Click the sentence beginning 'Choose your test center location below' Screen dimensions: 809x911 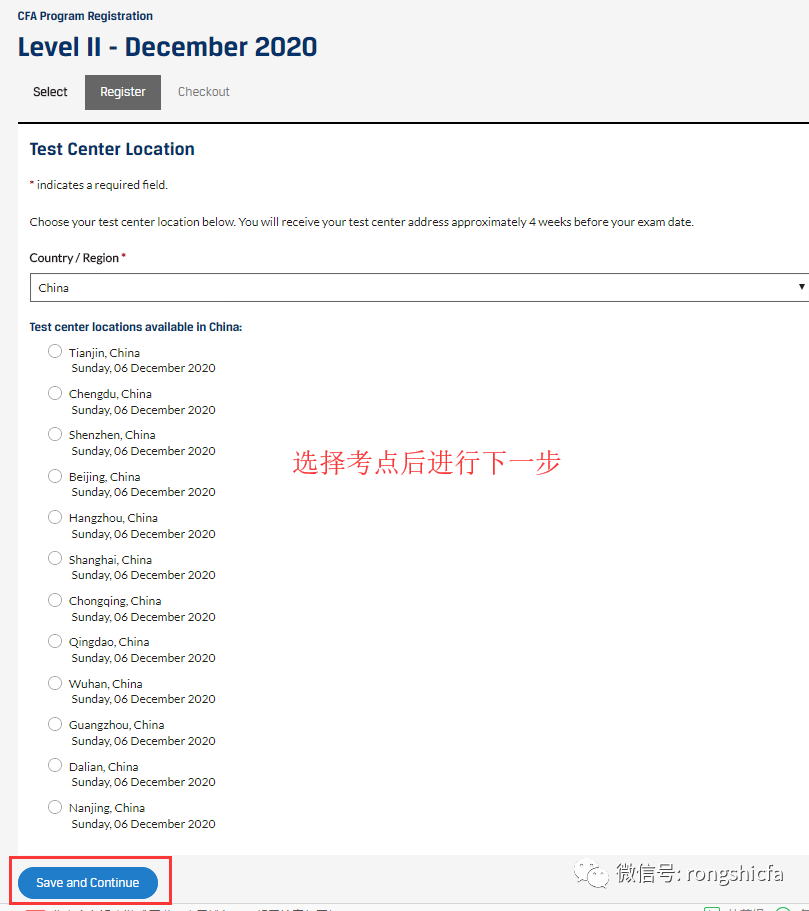click(x=361, y=222)
